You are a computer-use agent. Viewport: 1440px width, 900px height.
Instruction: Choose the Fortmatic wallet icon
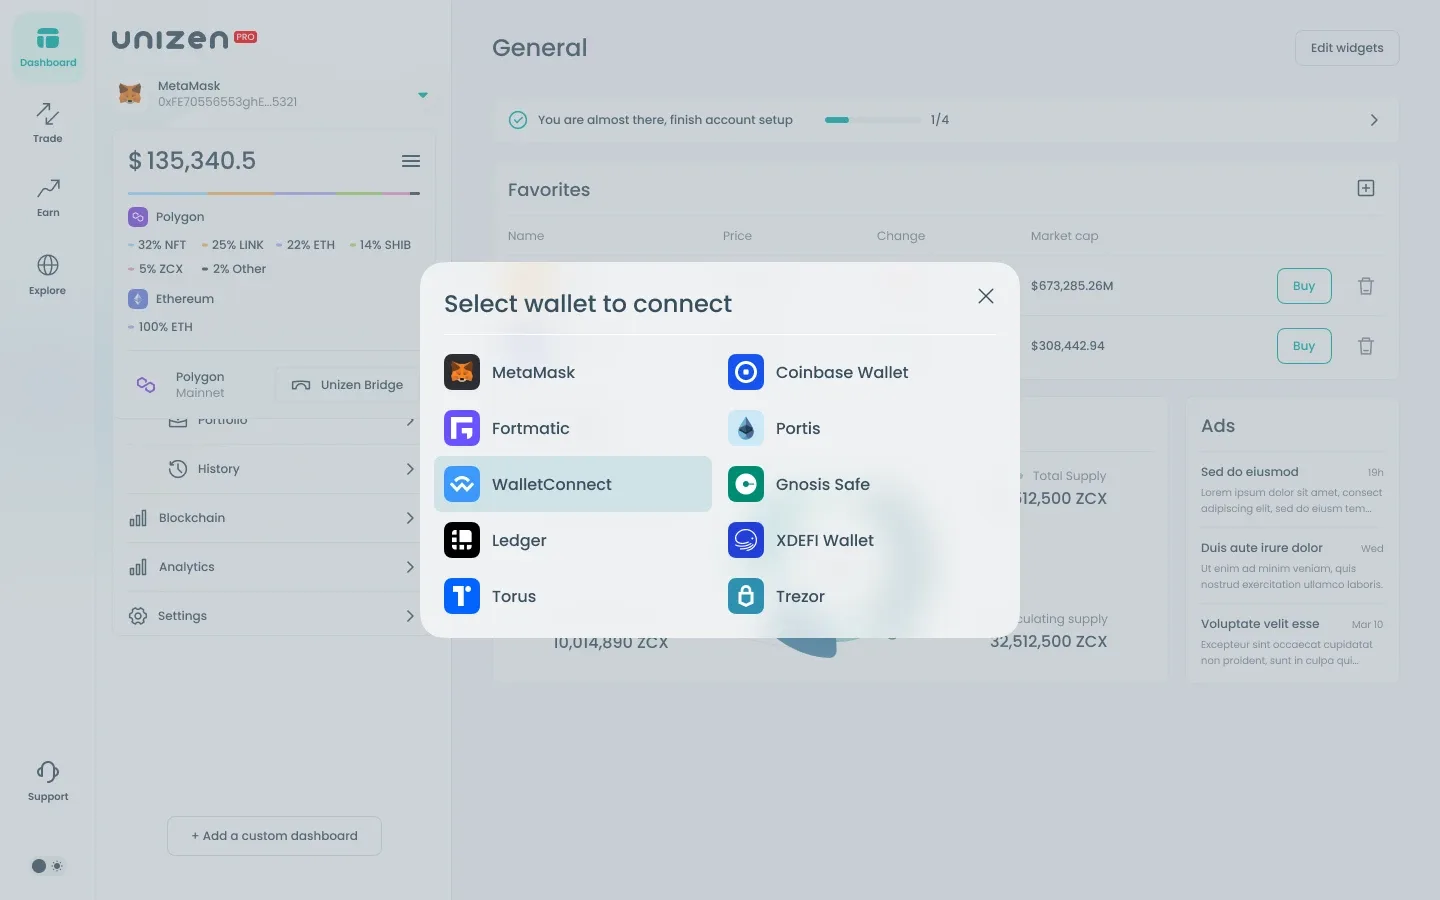point(462,428)
